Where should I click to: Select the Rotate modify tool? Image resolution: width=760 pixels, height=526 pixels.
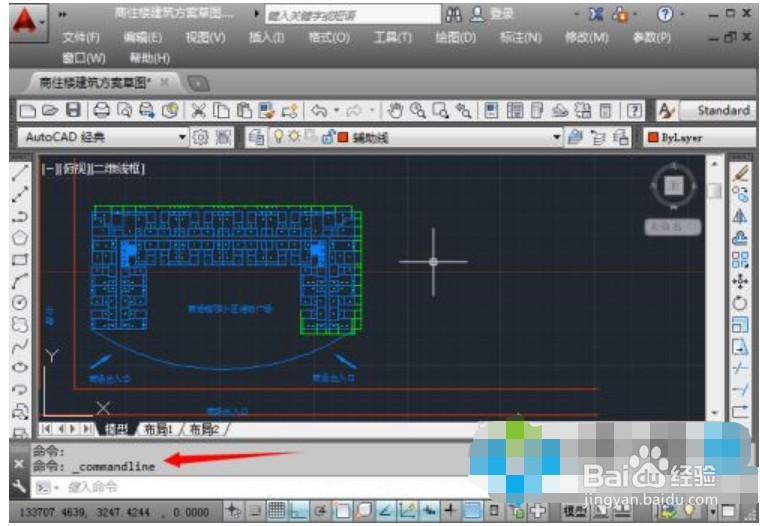coord(740,303)
